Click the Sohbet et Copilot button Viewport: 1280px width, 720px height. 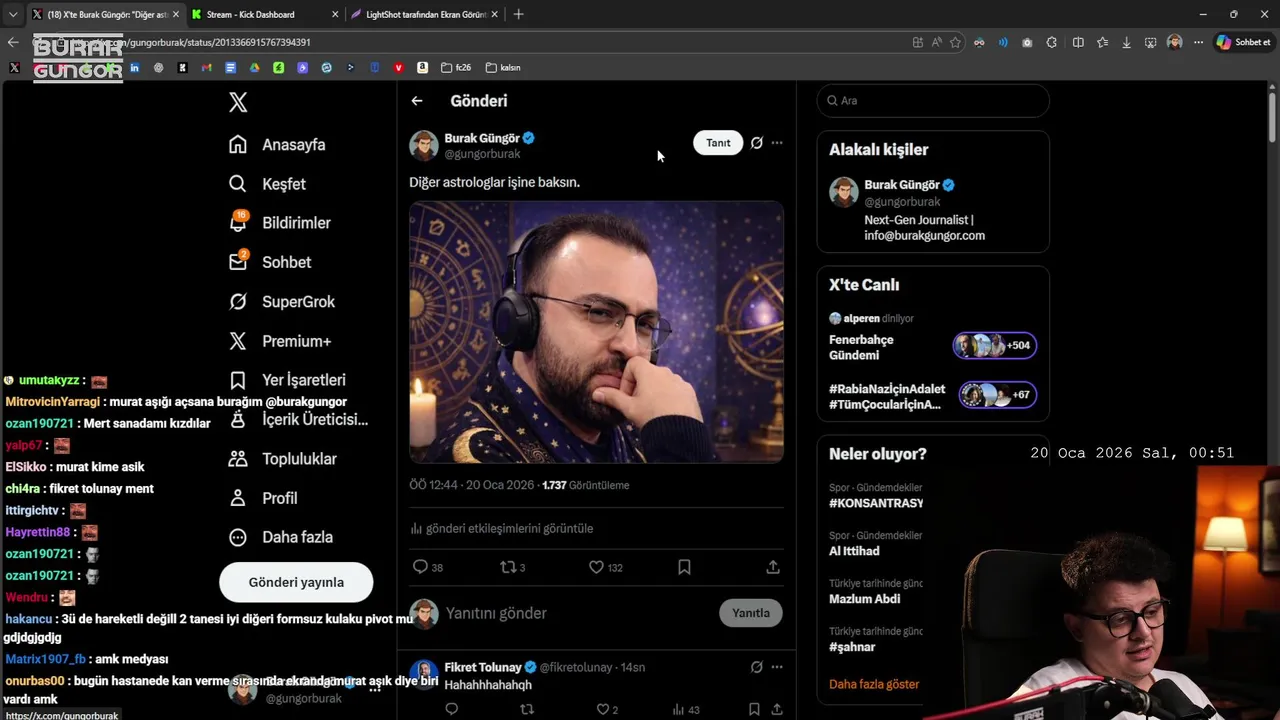point(1244,42)
